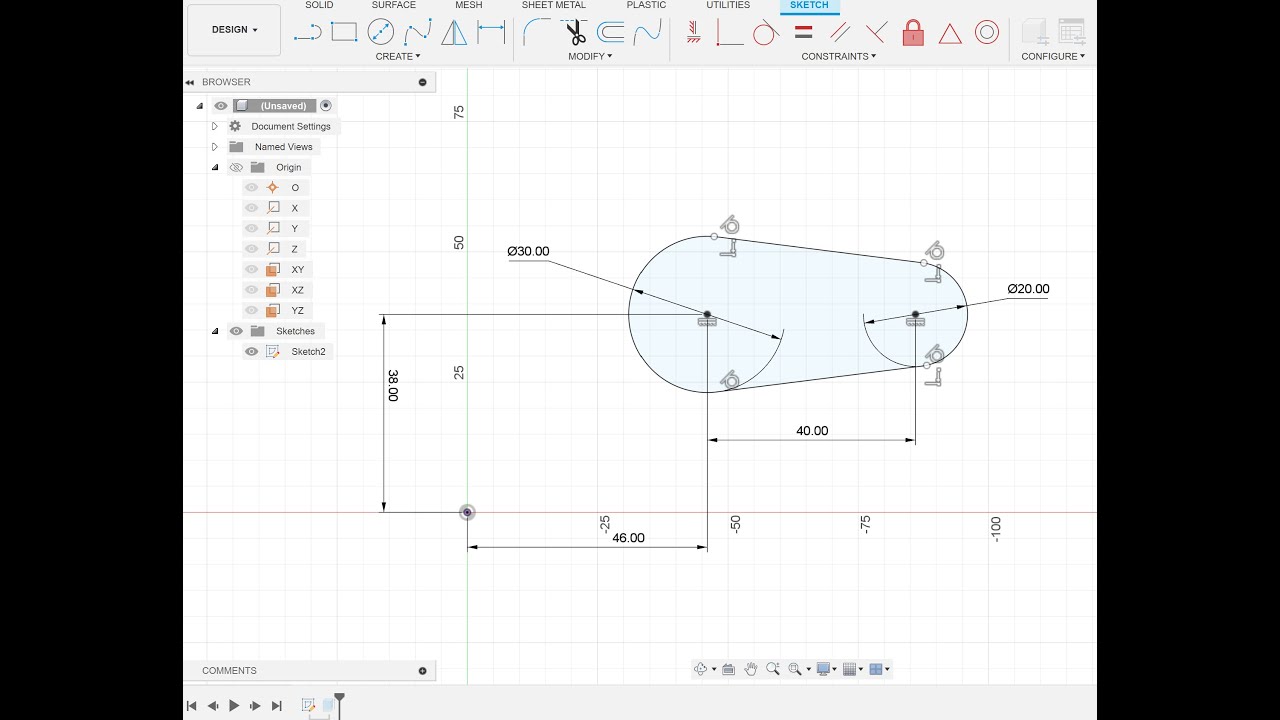
Task: Show the hidden Origin folder
Action: 236,167
